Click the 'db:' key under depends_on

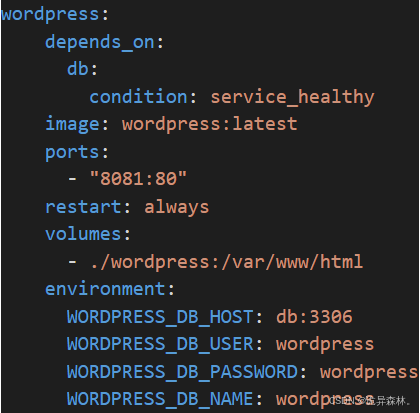[82, 69]
